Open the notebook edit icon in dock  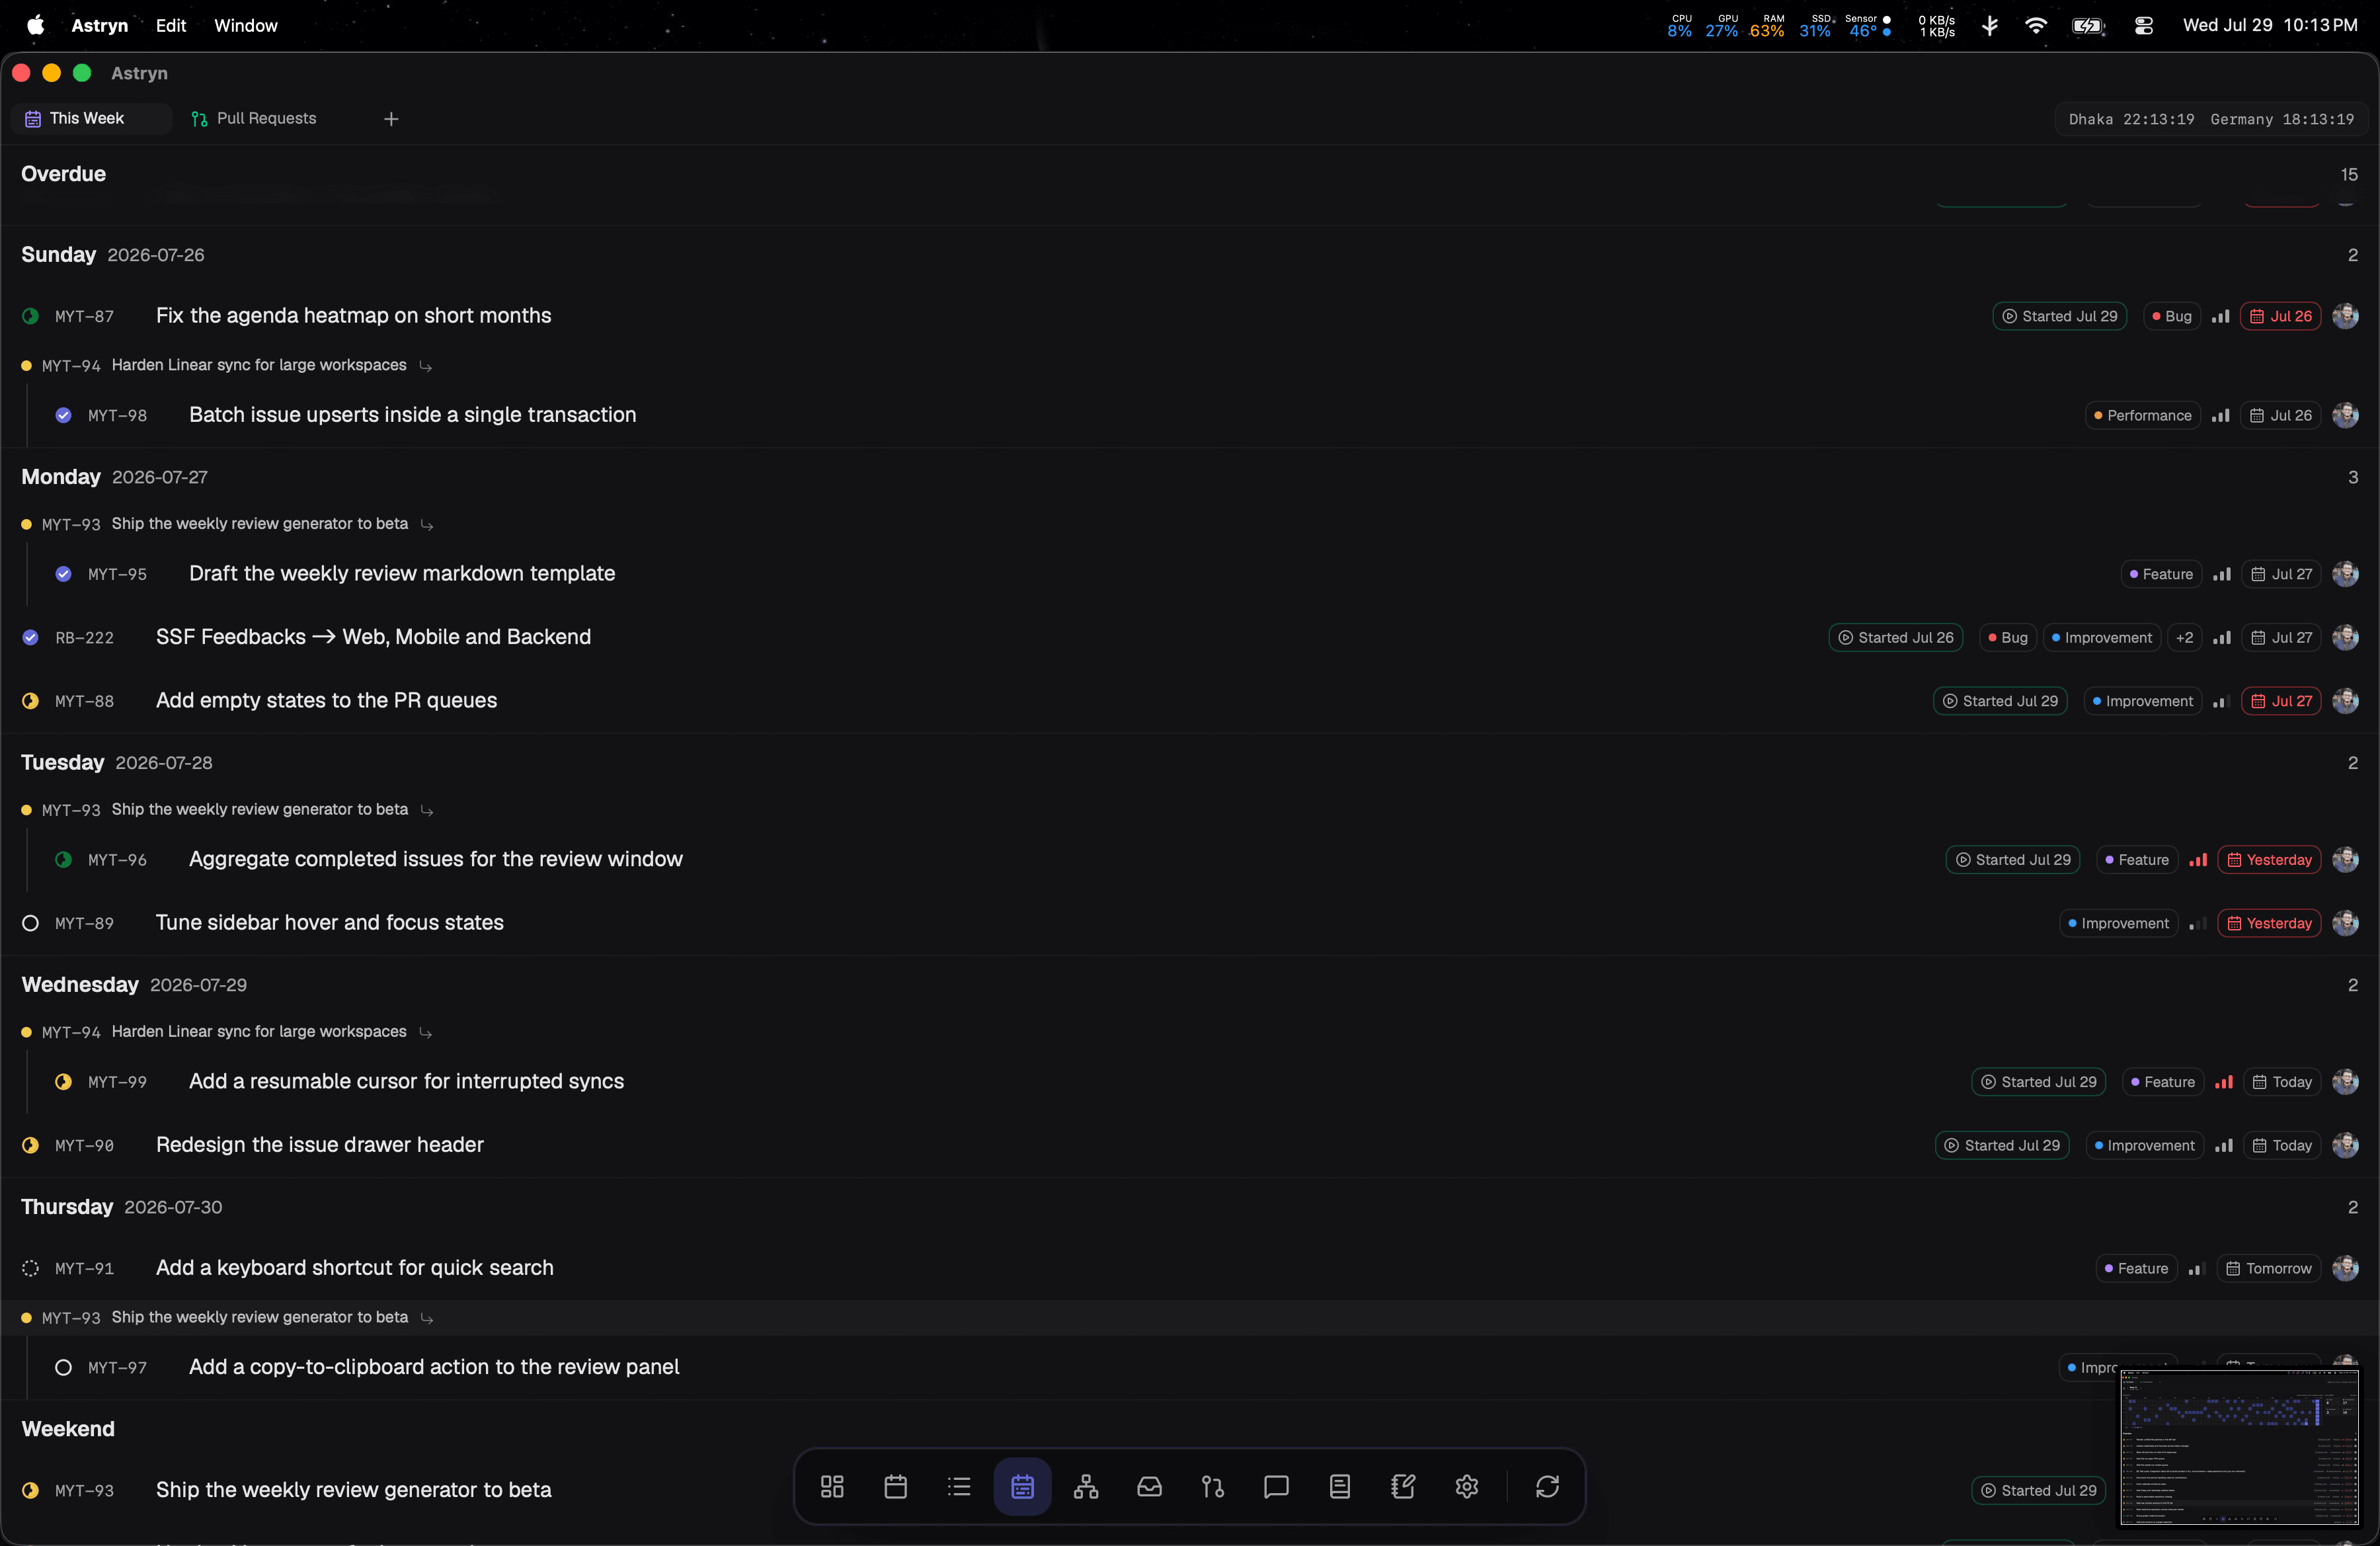click(1403, 1486)
